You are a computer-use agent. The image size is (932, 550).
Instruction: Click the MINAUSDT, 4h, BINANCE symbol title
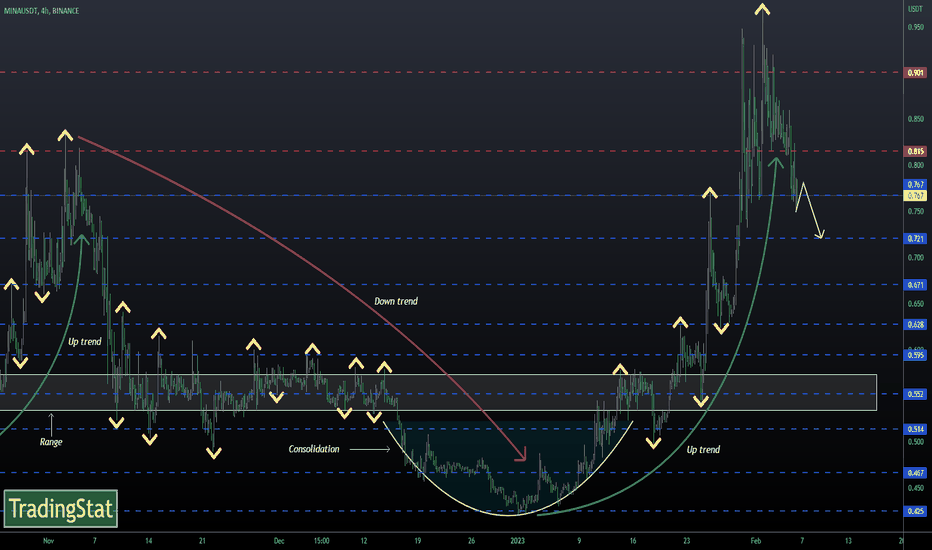coord(42,11)
